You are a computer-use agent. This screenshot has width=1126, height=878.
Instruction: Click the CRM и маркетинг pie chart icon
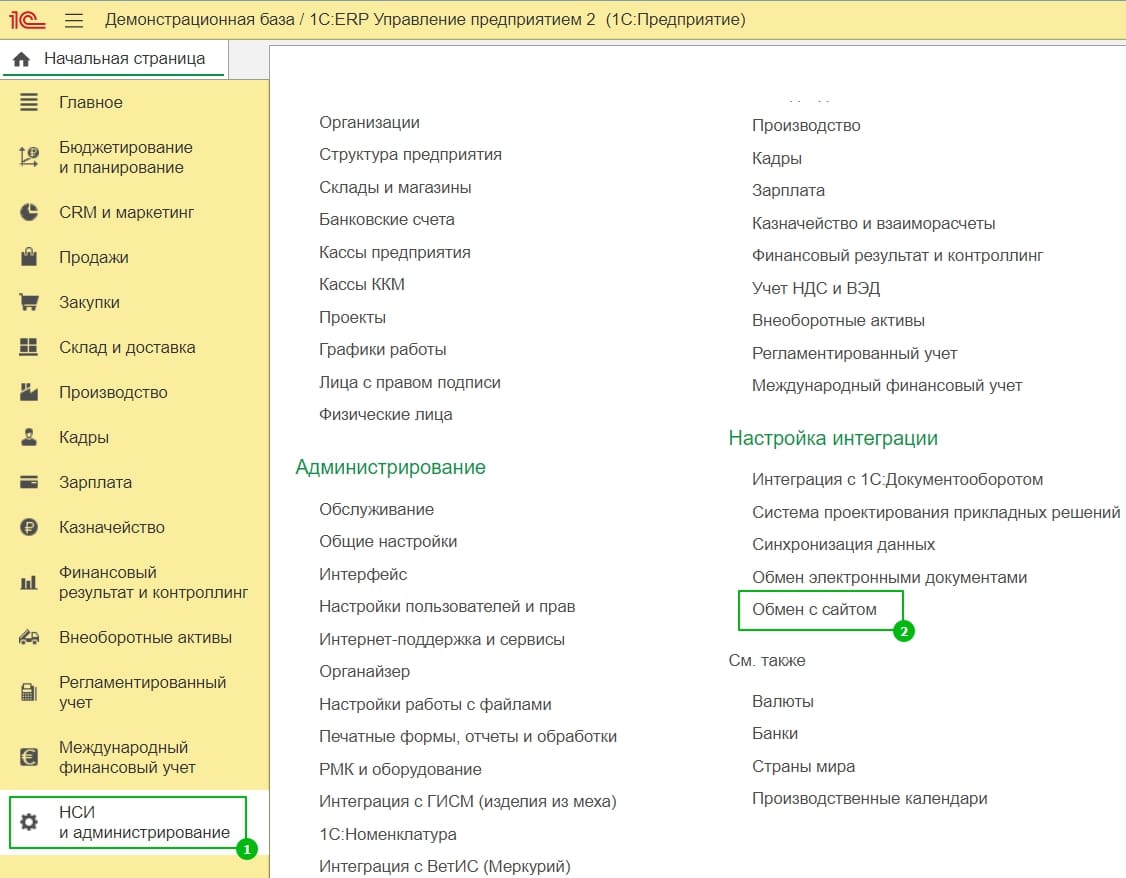click(29, 212)
